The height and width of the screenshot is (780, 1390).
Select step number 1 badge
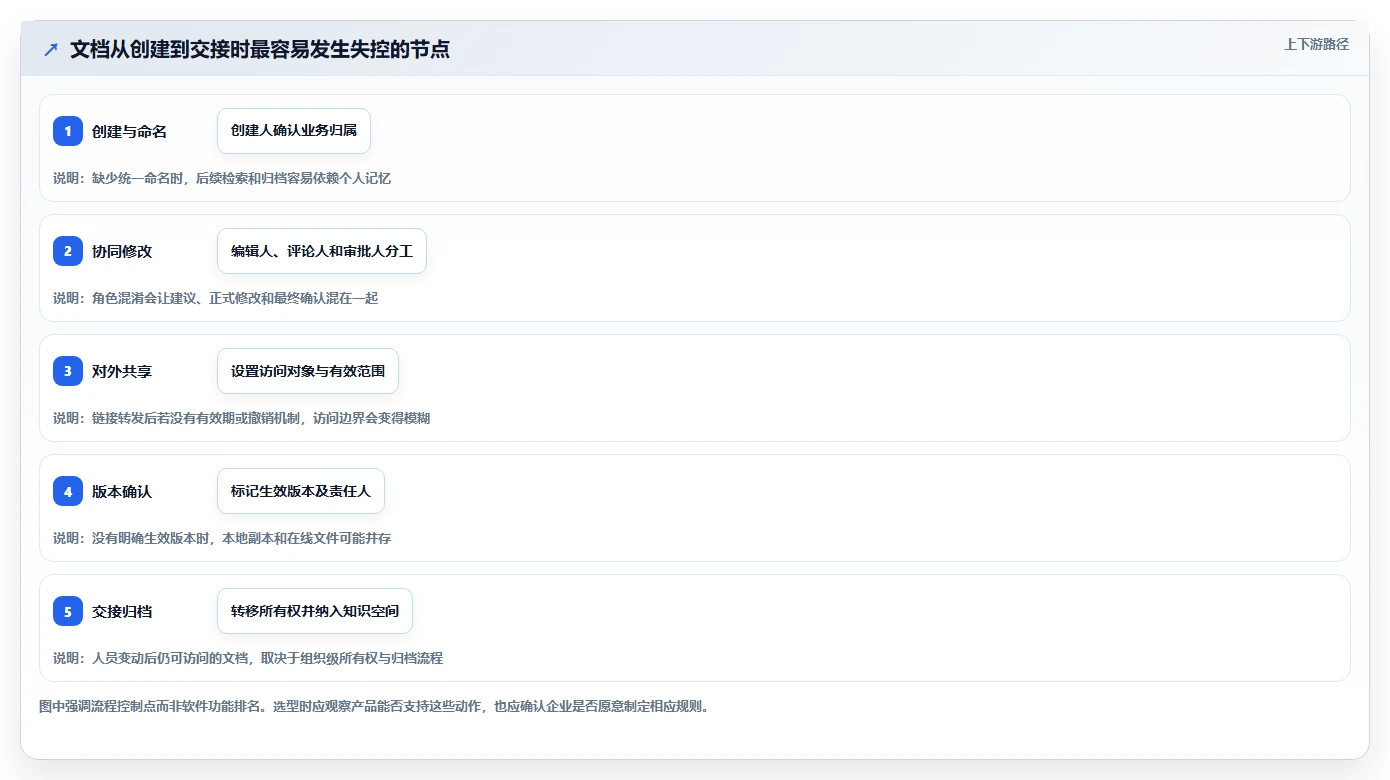pos(68,131)
